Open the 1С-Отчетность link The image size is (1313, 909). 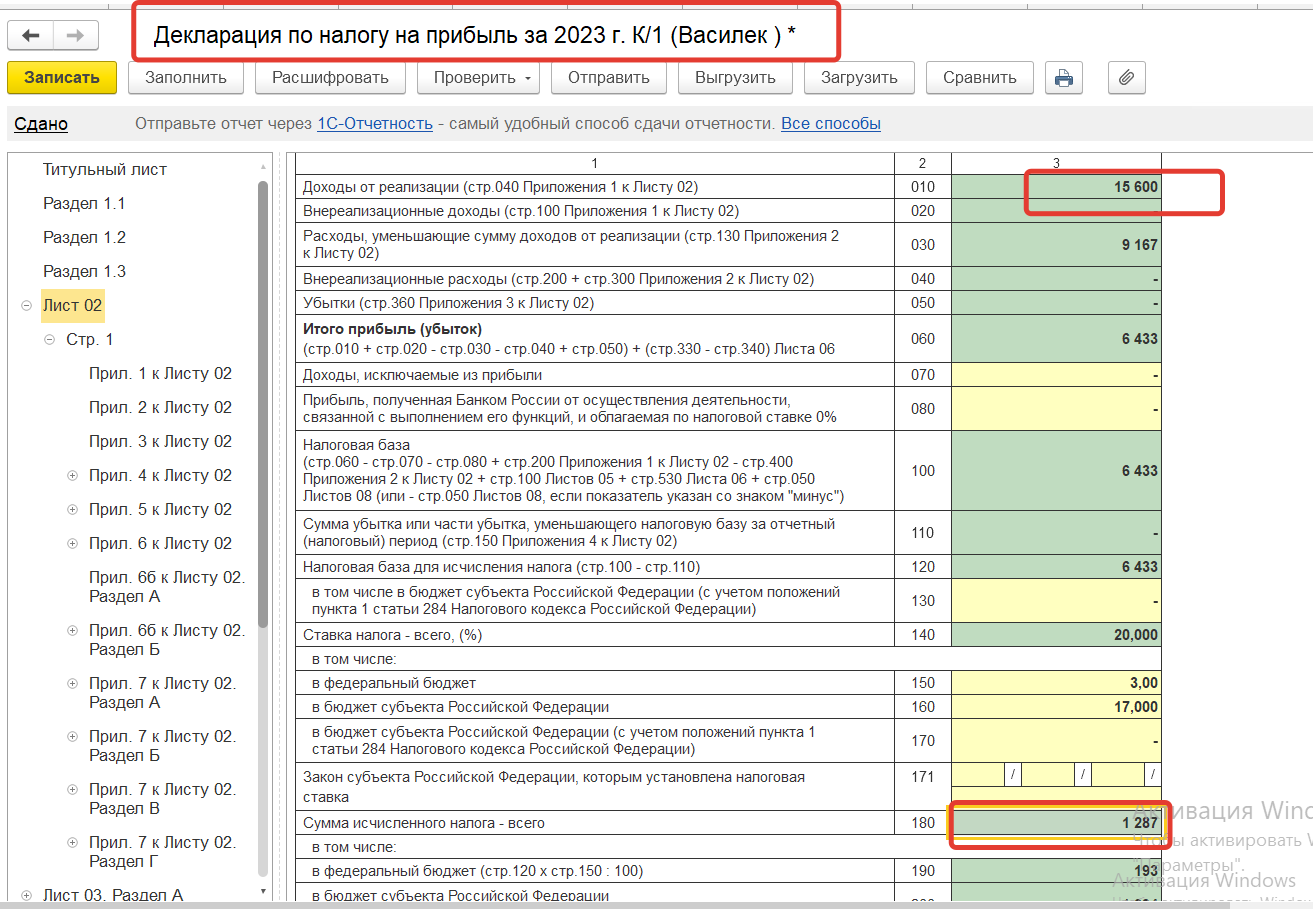click(375, 124)
